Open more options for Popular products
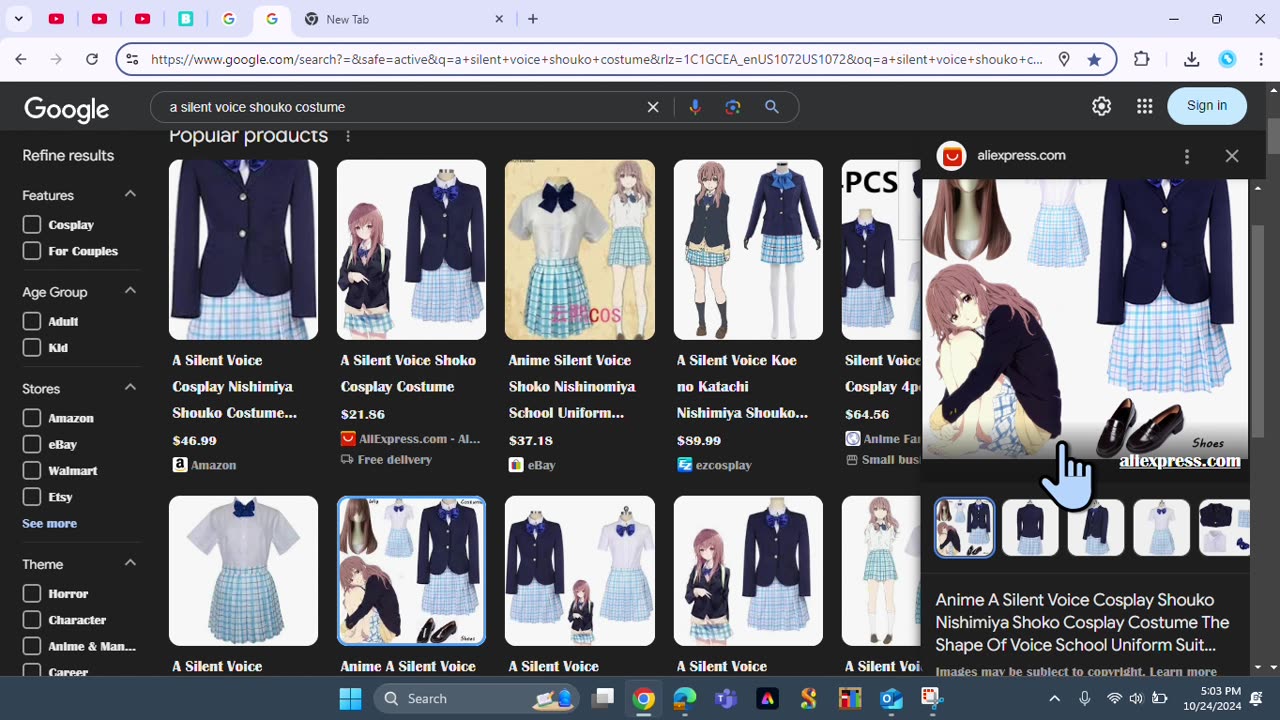 (x=348, y=136)
